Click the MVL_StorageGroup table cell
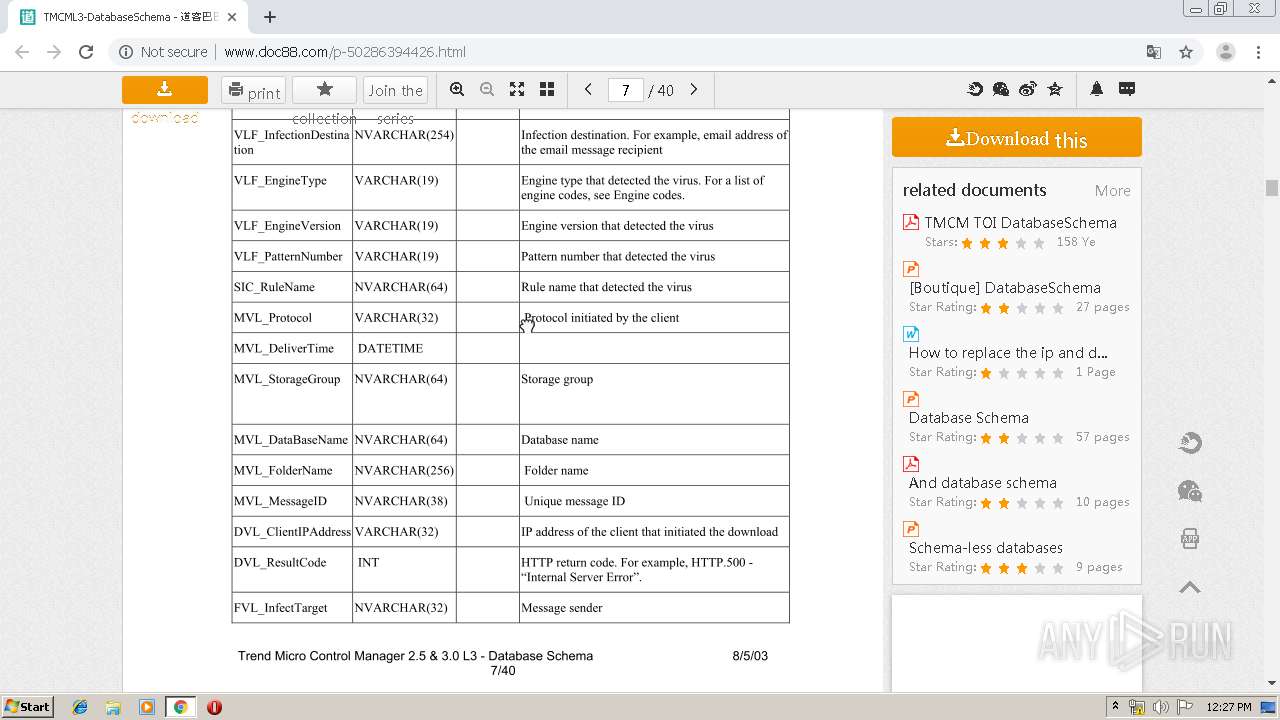The height and width of the screenshot is (720, 1280). (292, 394)
